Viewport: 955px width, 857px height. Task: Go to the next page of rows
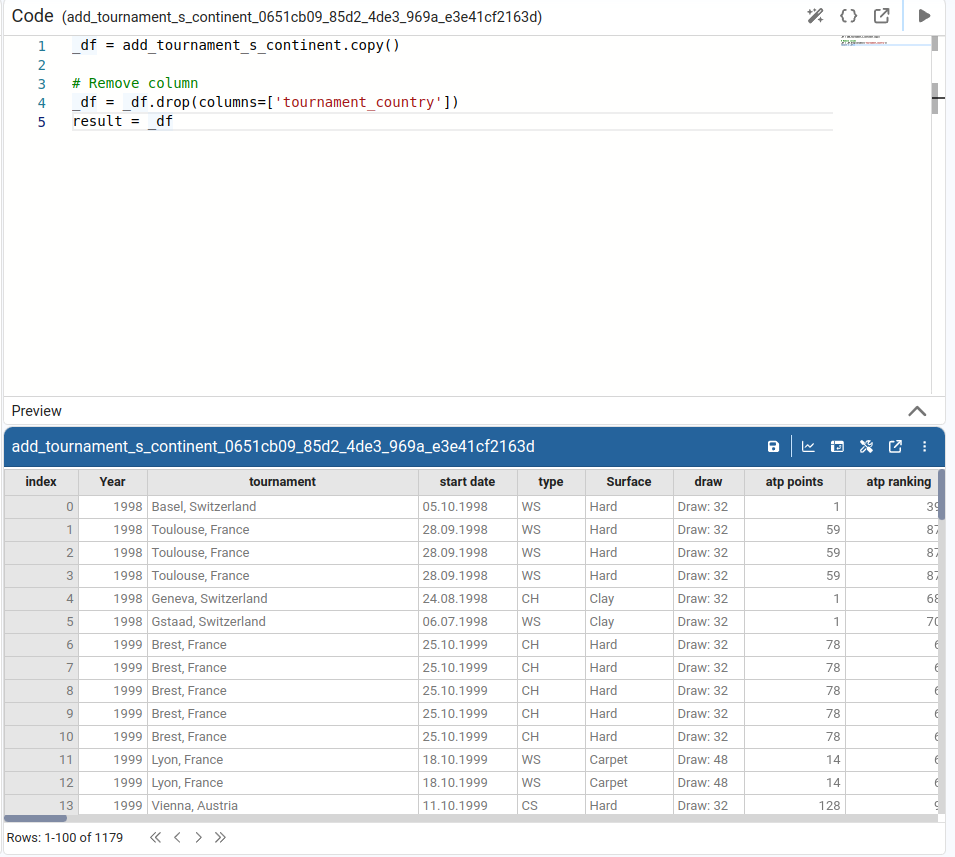[198, 837]
